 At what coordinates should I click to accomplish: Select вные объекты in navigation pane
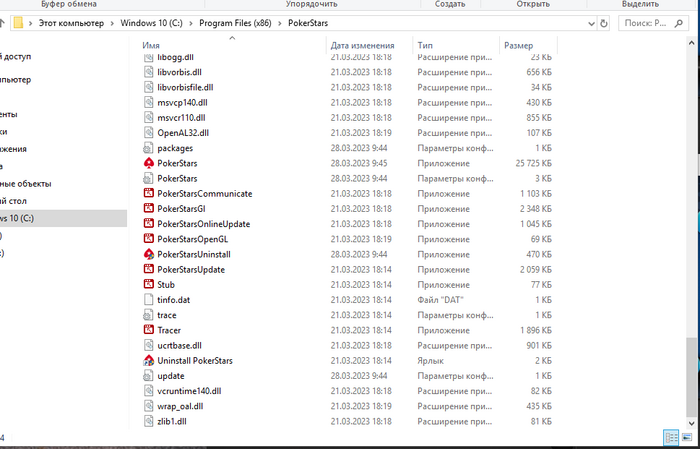[x=26, y=183]
